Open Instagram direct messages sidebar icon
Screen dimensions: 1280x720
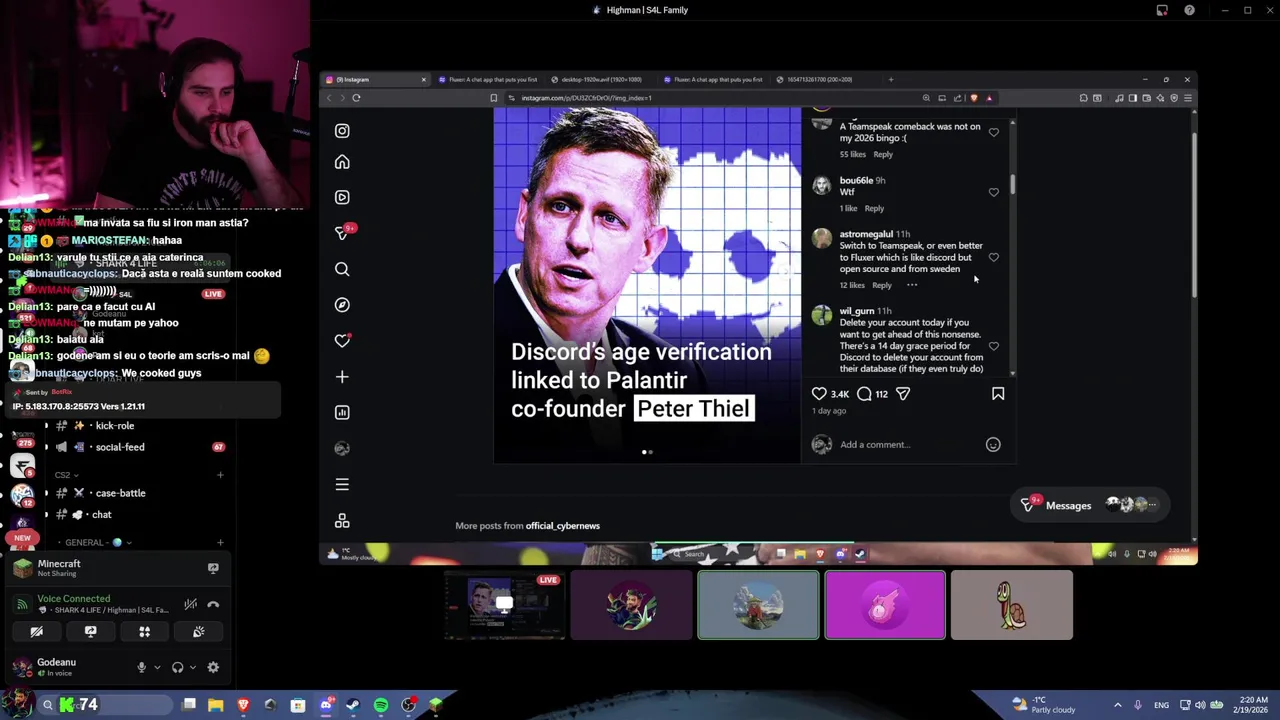coord(342,232)
